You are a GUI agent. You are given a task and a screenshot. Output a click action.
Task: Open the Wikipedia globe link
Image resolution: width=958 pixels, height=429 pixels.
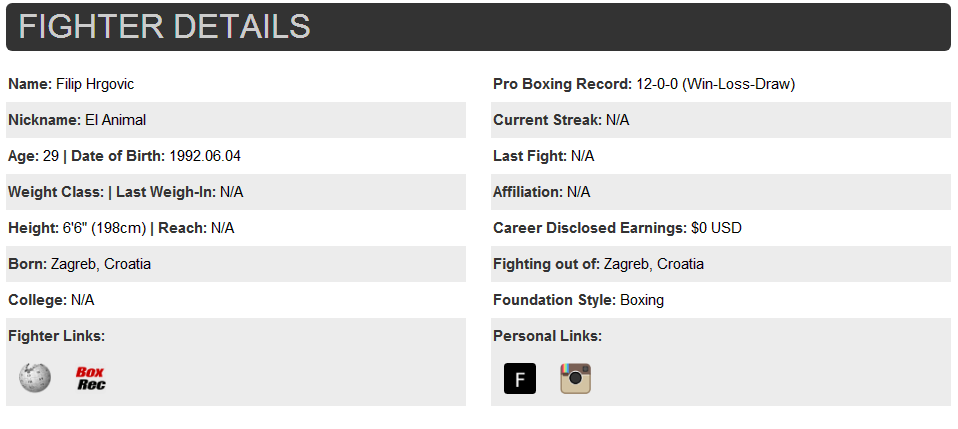(35, 378)
